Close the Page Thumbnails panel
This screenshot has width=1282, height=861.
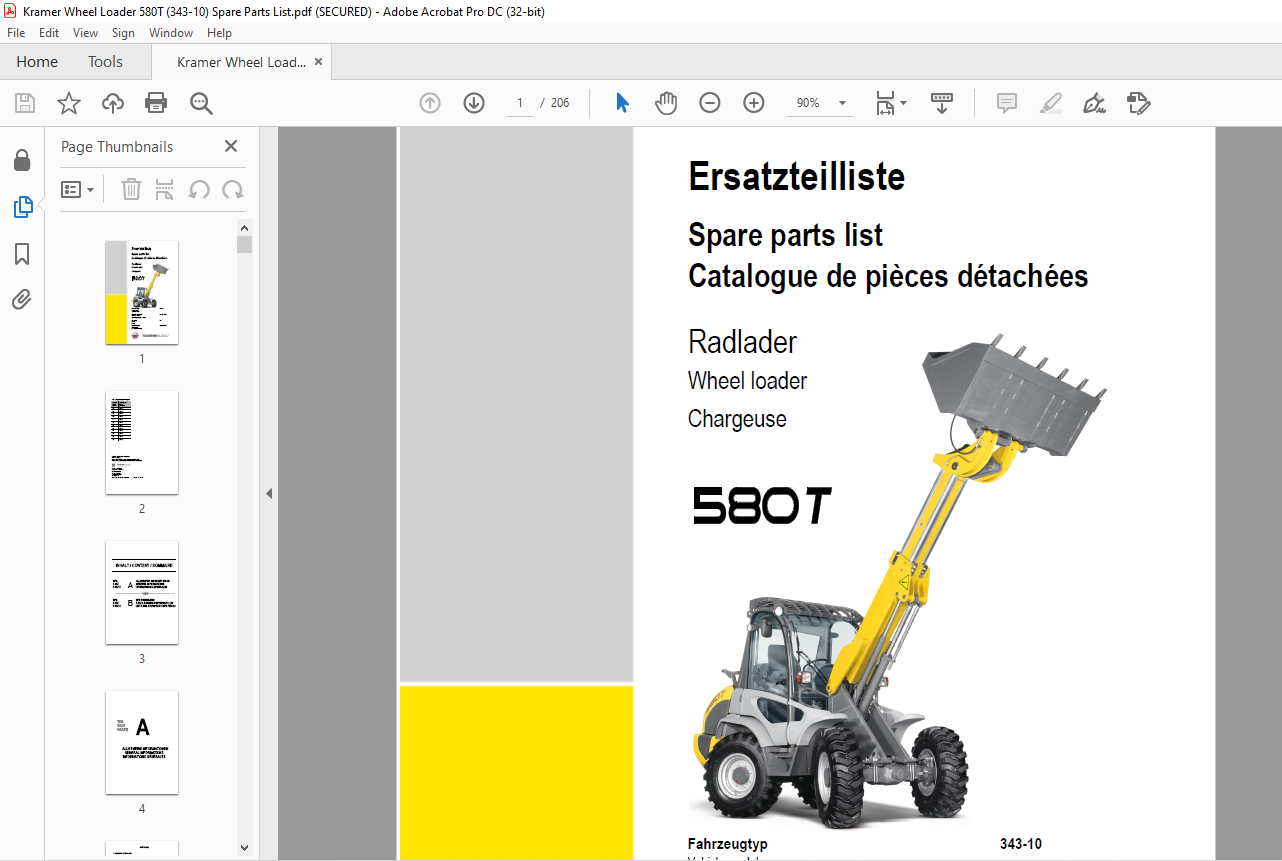click(x=231, y=146)
